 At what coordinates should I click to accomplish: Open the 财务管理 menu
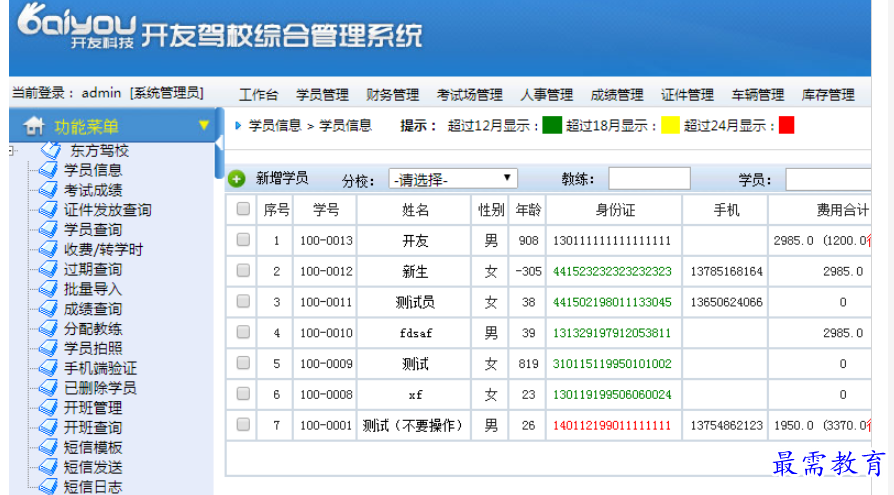[x=392, y=95]
